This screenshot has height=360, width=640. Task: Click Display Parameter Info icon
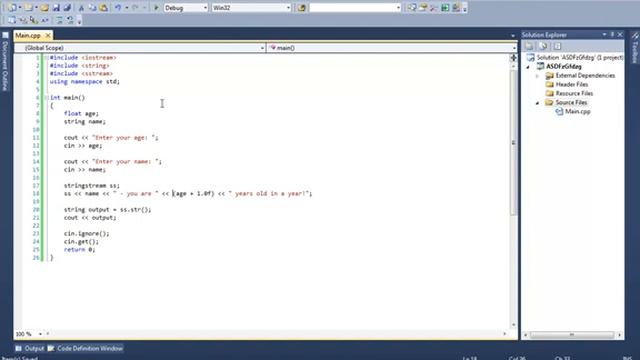[x=23, y=20]
